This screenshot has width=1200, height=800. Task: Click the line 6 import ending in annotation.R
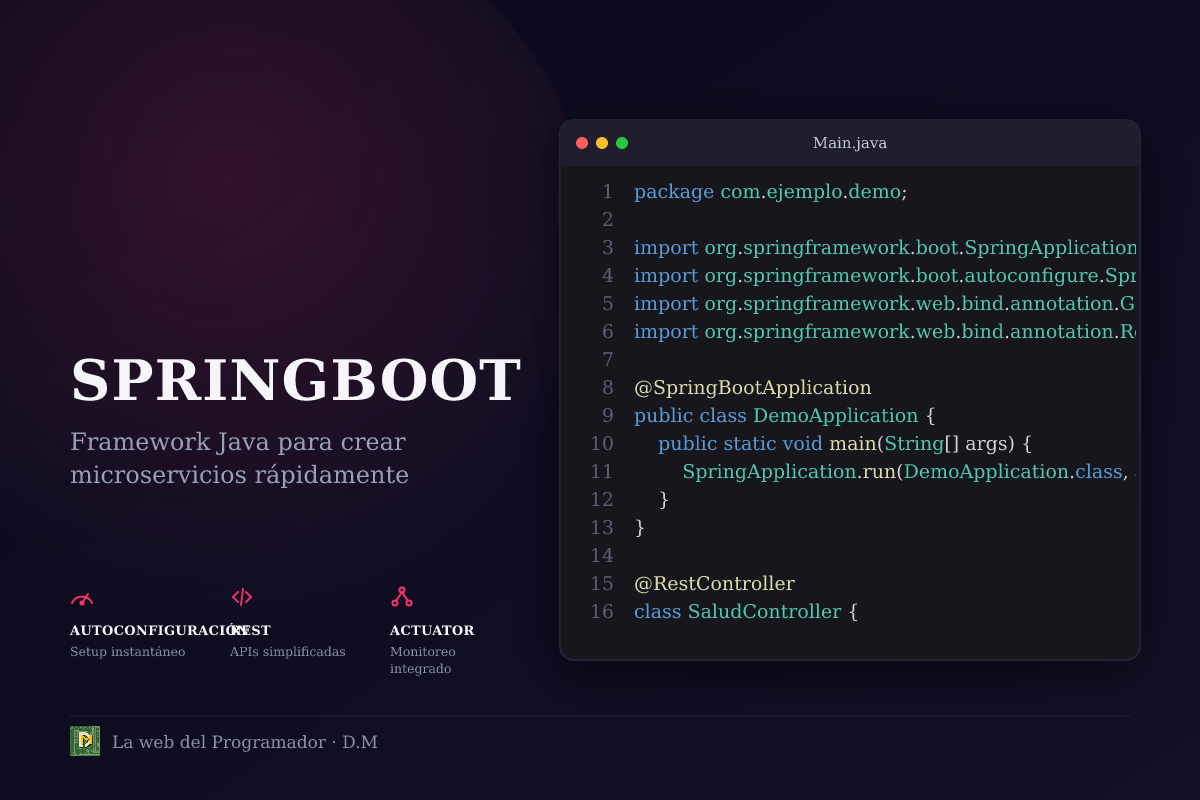pos(886,332)
